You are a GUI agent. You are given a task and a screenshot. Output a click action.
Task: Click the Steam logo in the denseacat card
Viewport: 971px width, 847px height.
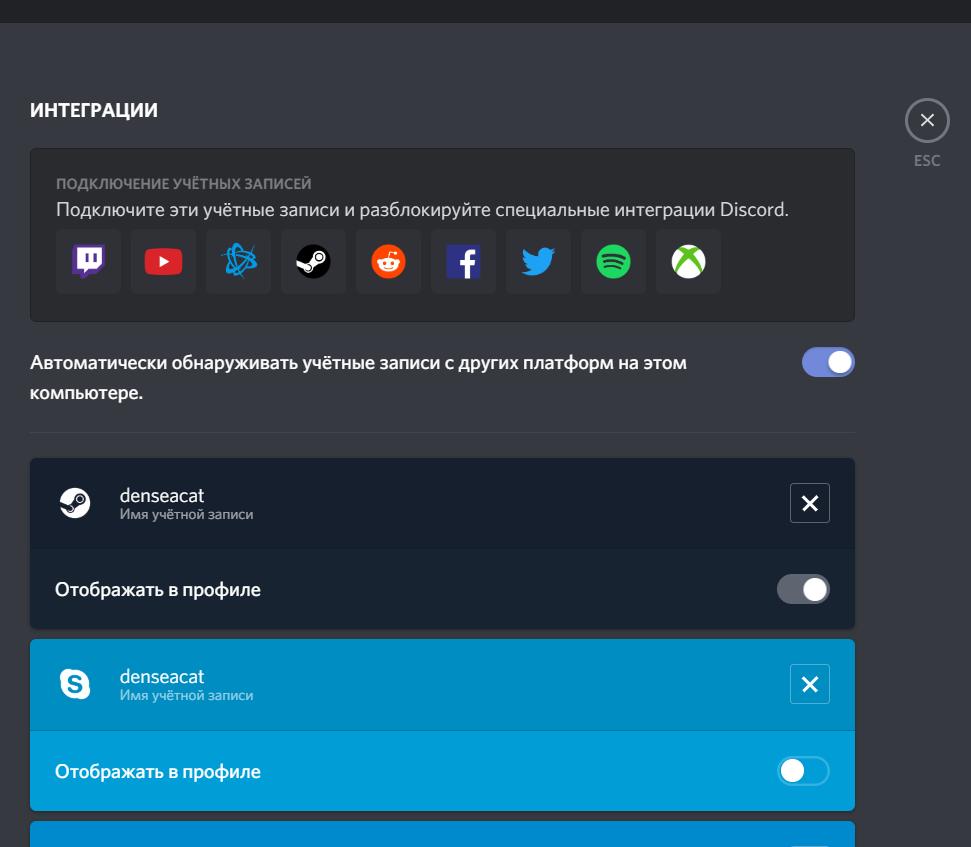click(x=75, y=503)
